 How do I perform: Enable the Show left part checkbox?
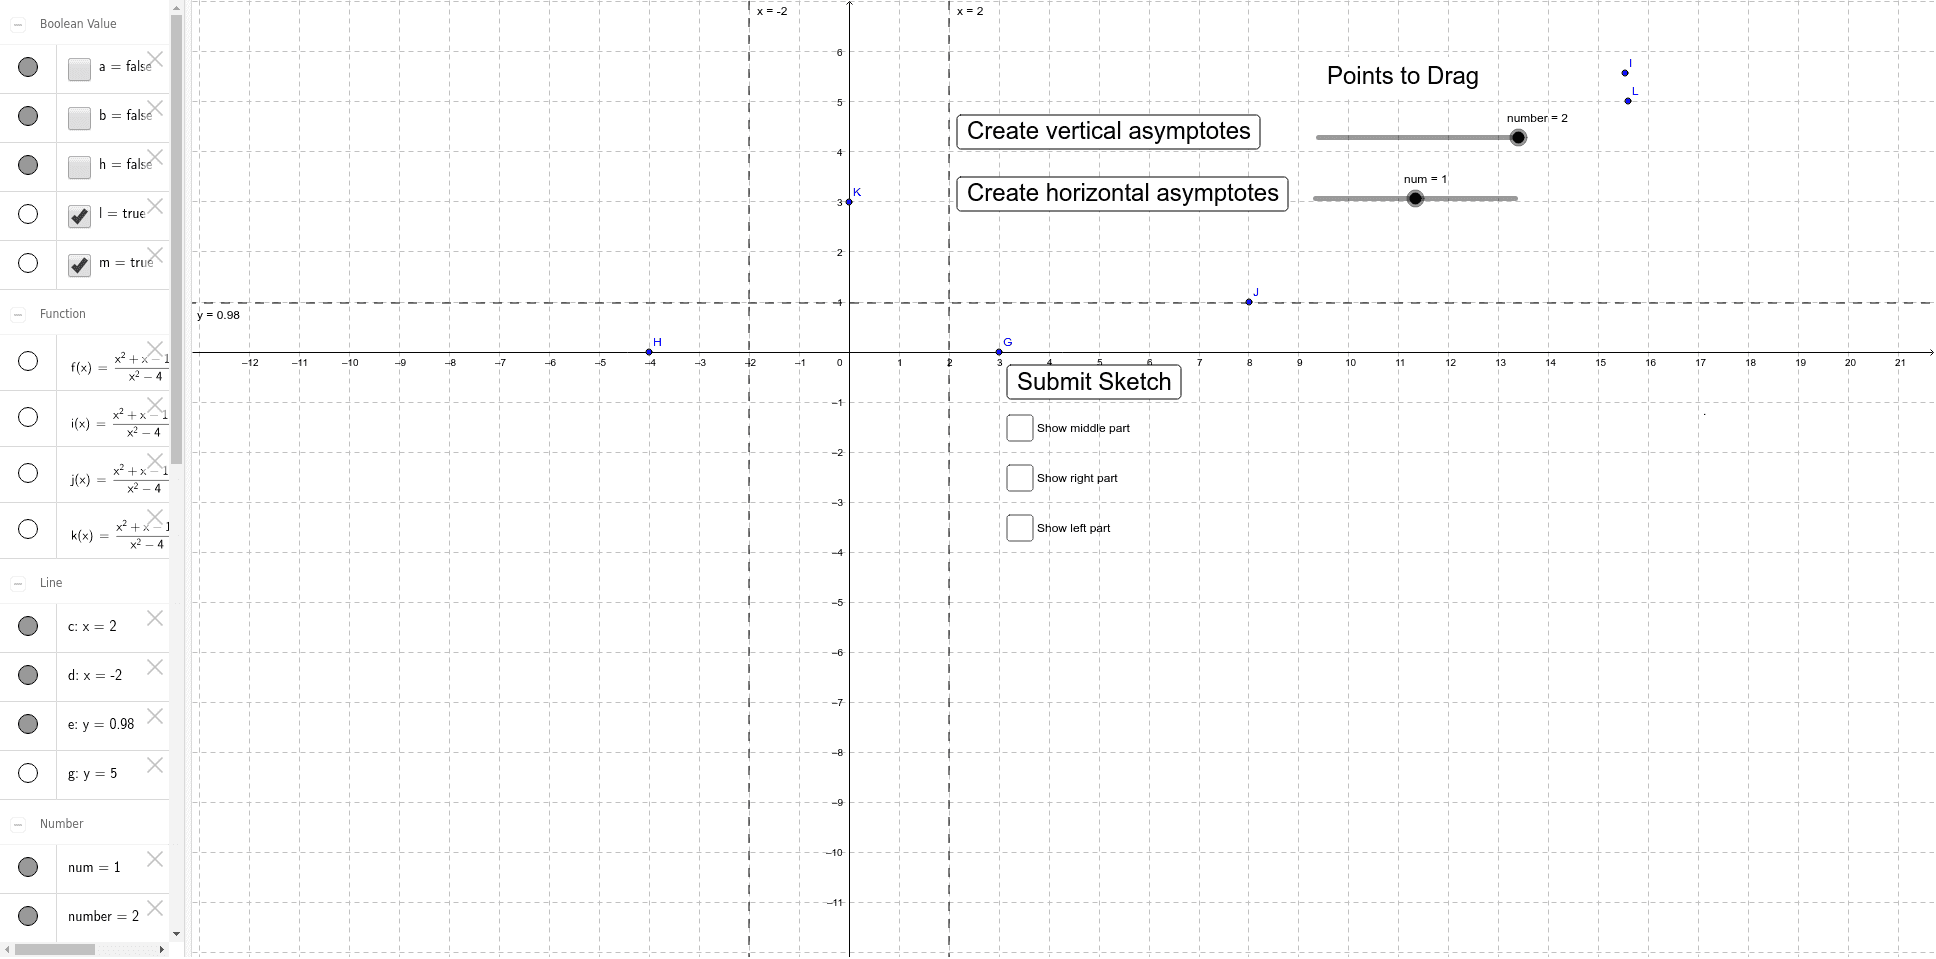pos(1019,527)
